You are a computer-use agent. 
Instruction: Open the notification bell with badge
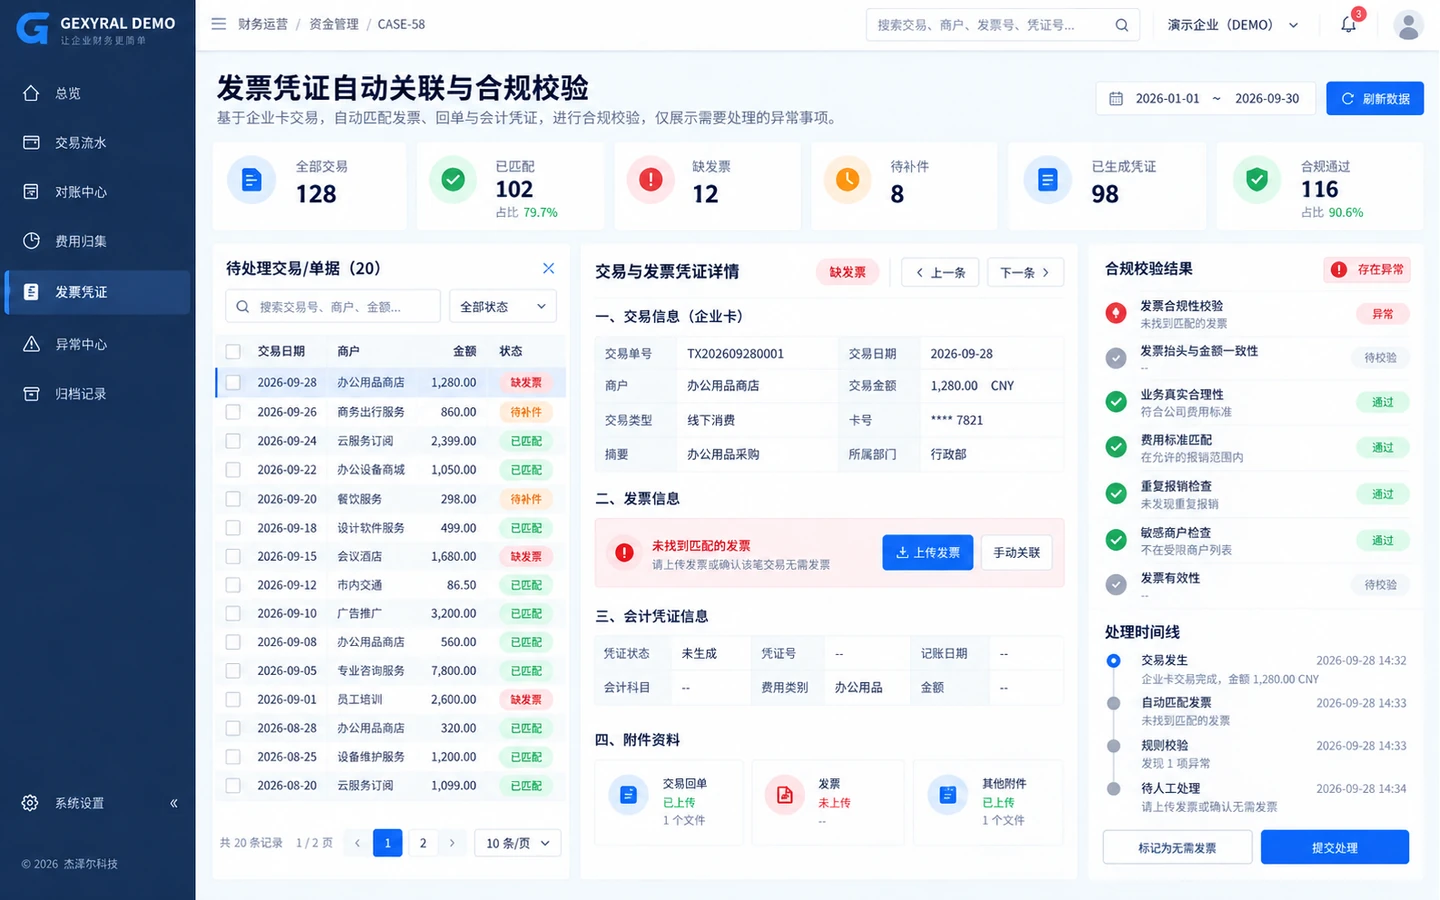click(x=1349, y=24)
